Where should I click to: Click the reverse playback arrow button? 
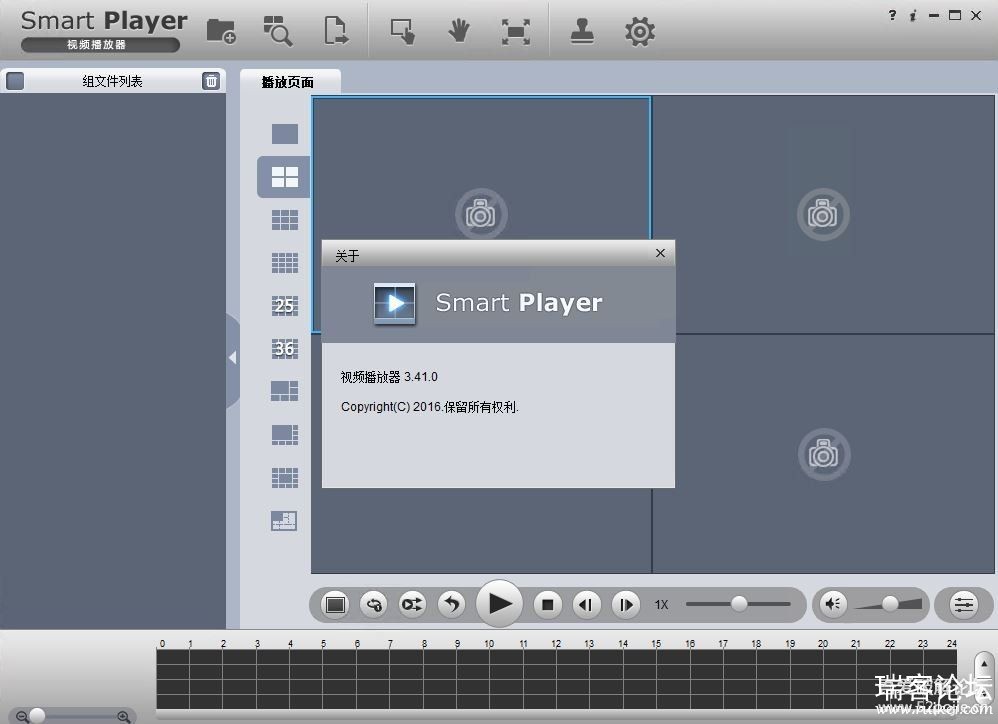(451, 604)
